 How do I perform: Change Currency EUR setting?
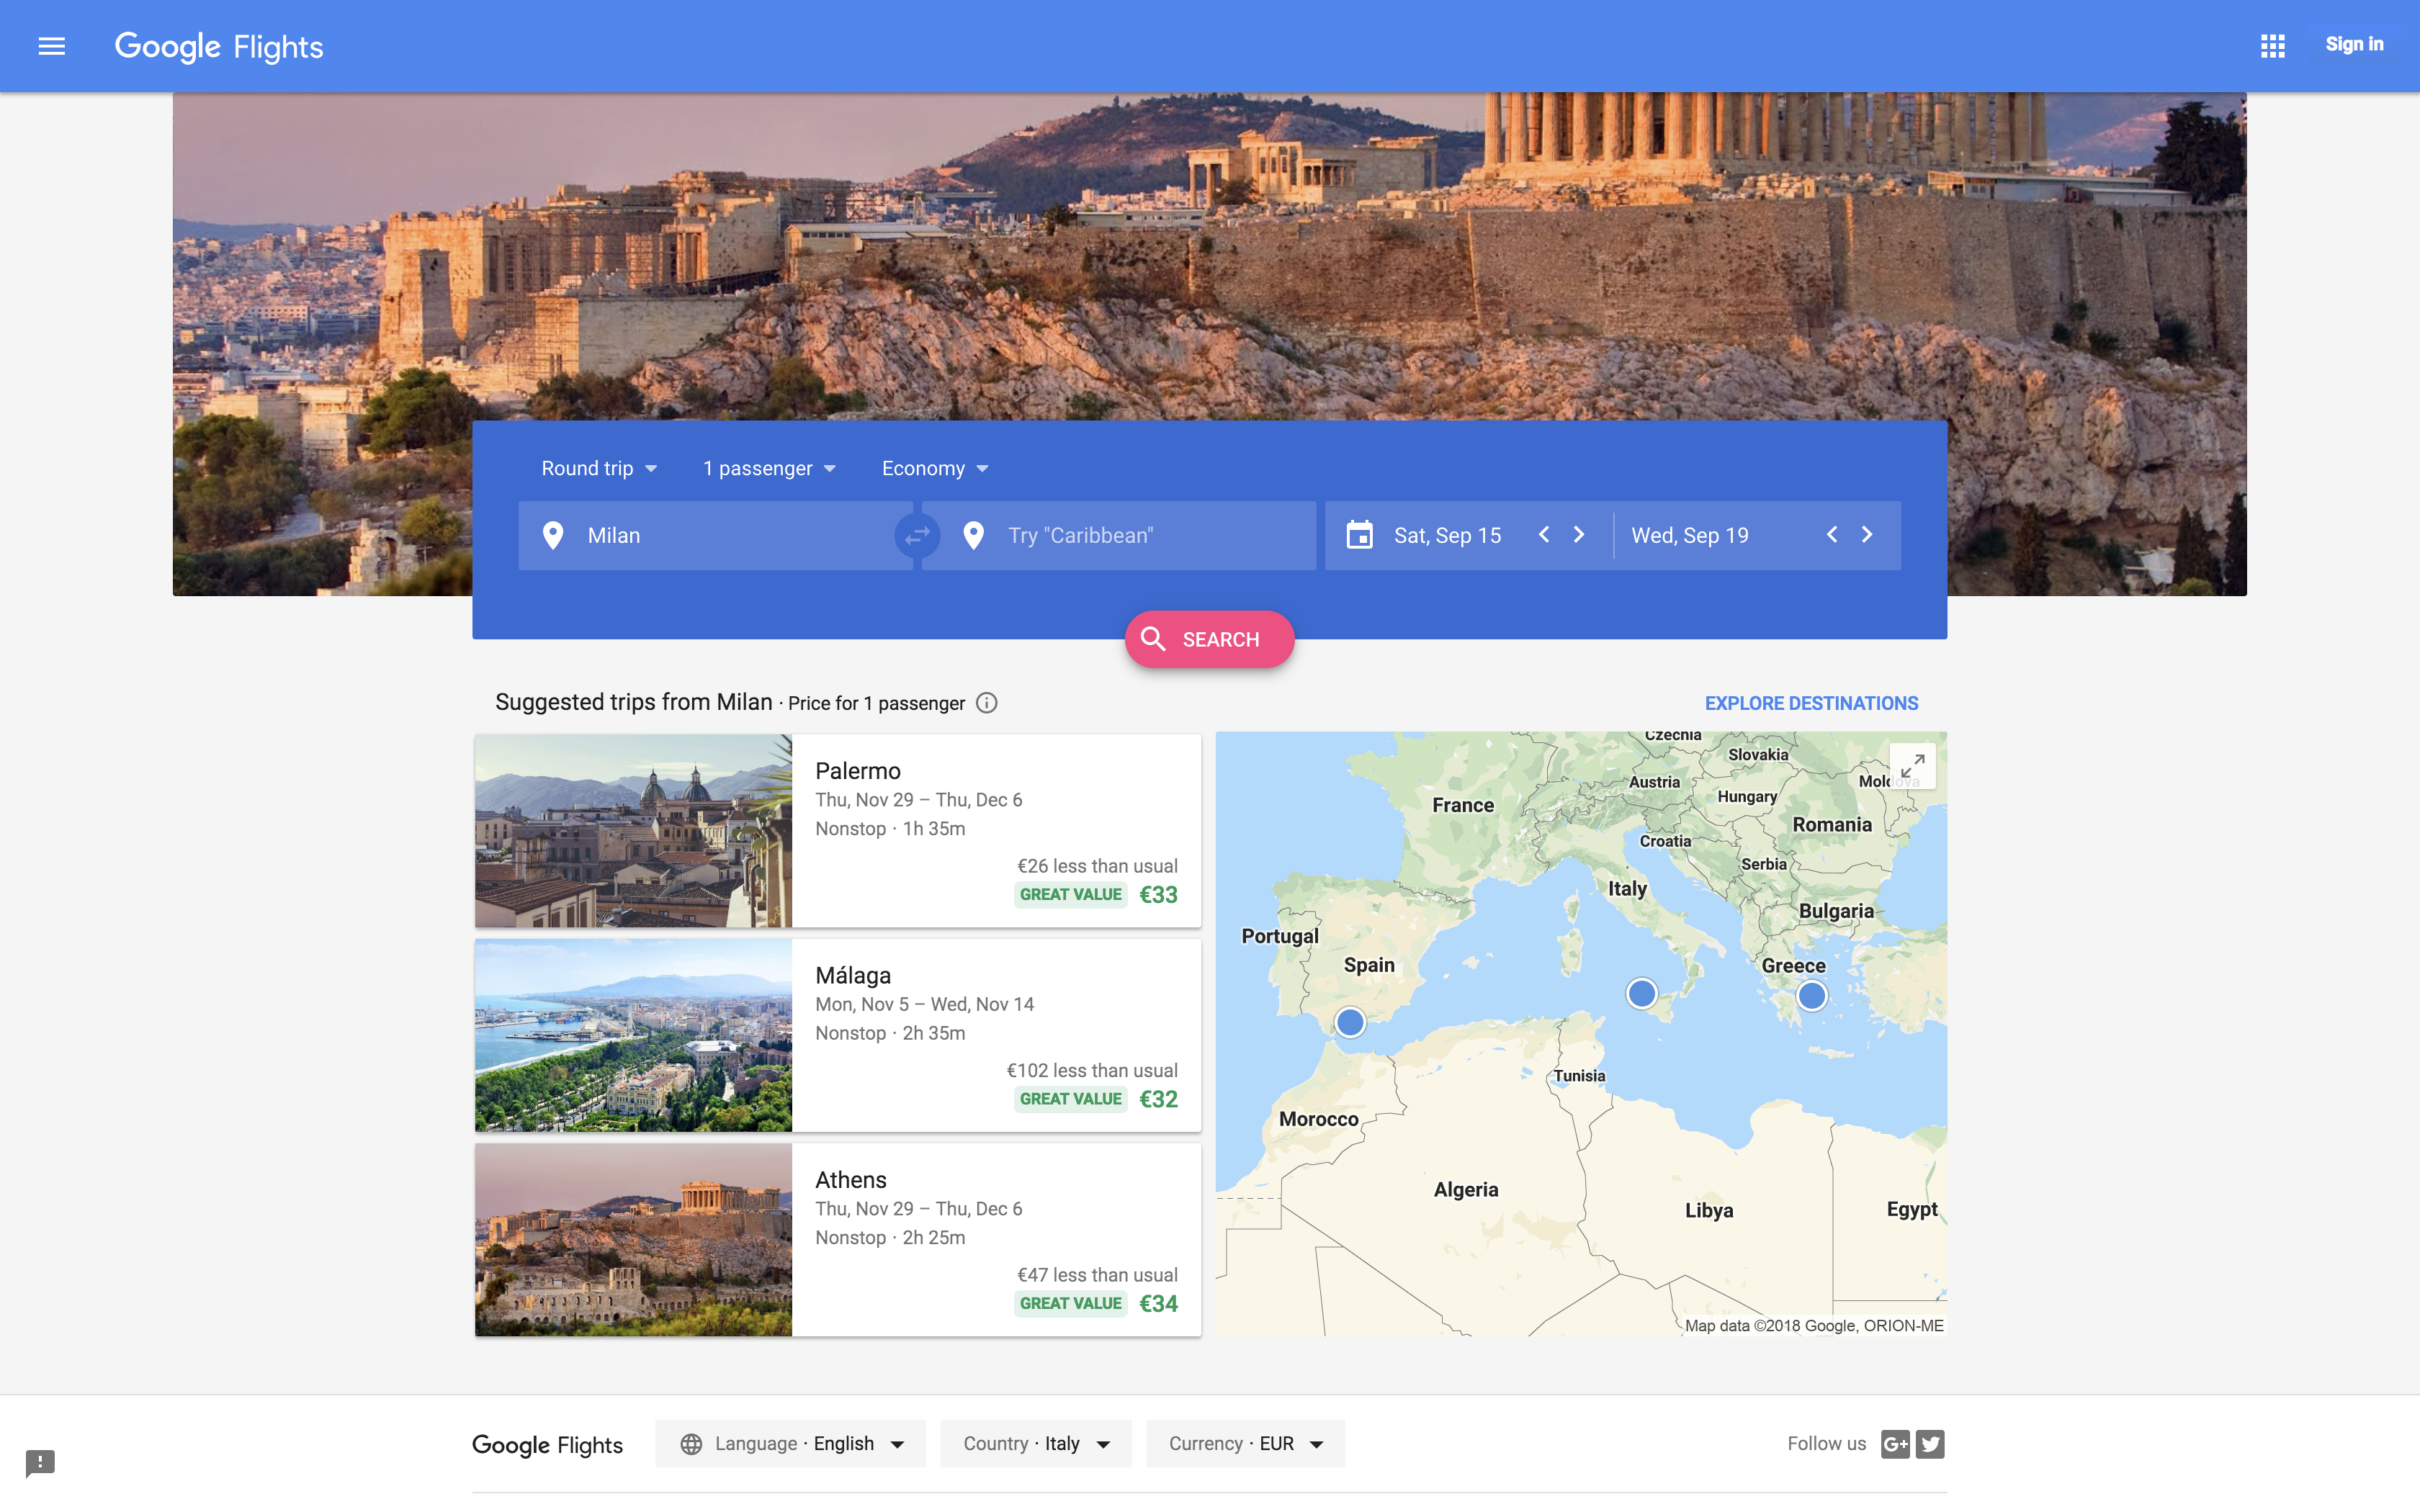pos(1245,1444)
